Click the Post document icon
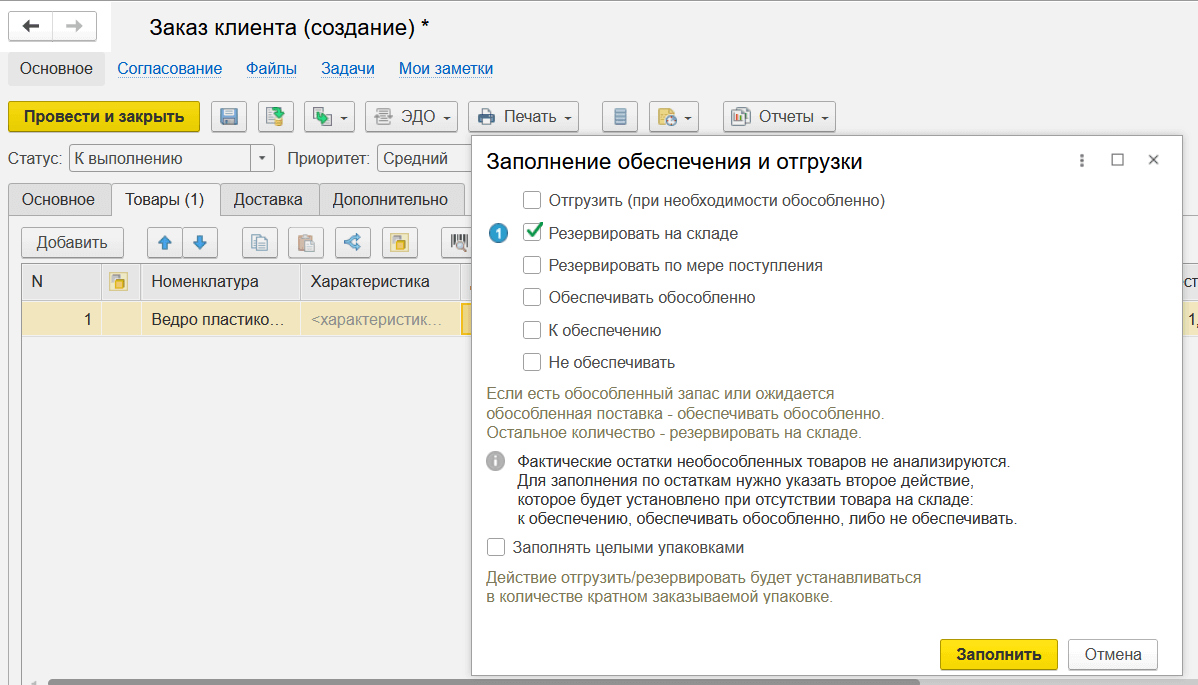Screen dimensions: 1198x685 275,117
